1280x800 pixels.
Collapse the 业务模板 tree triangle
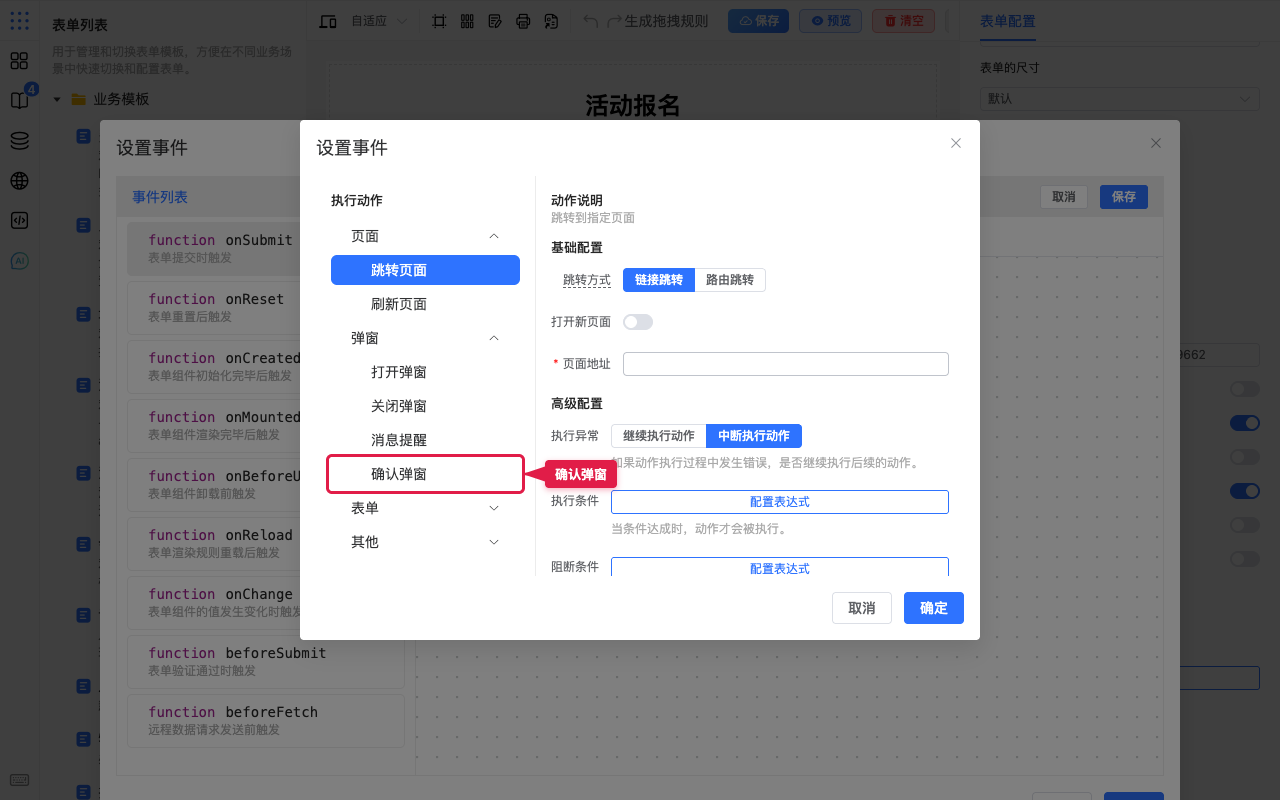coord(57,99)
